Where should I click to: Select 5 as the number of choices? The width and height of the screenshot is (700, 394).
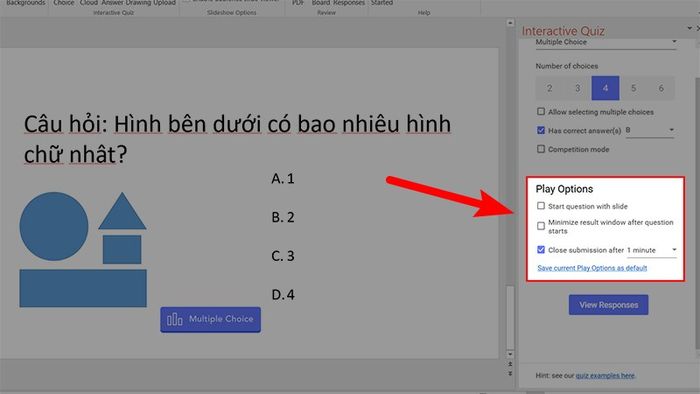point(633,88)
